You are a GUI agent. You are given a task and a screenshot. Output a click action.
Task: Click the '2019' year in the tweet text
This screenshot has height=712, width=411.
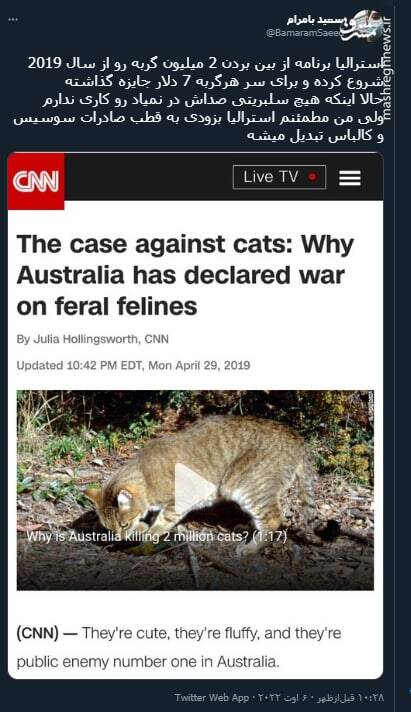[x=45, y=63]
